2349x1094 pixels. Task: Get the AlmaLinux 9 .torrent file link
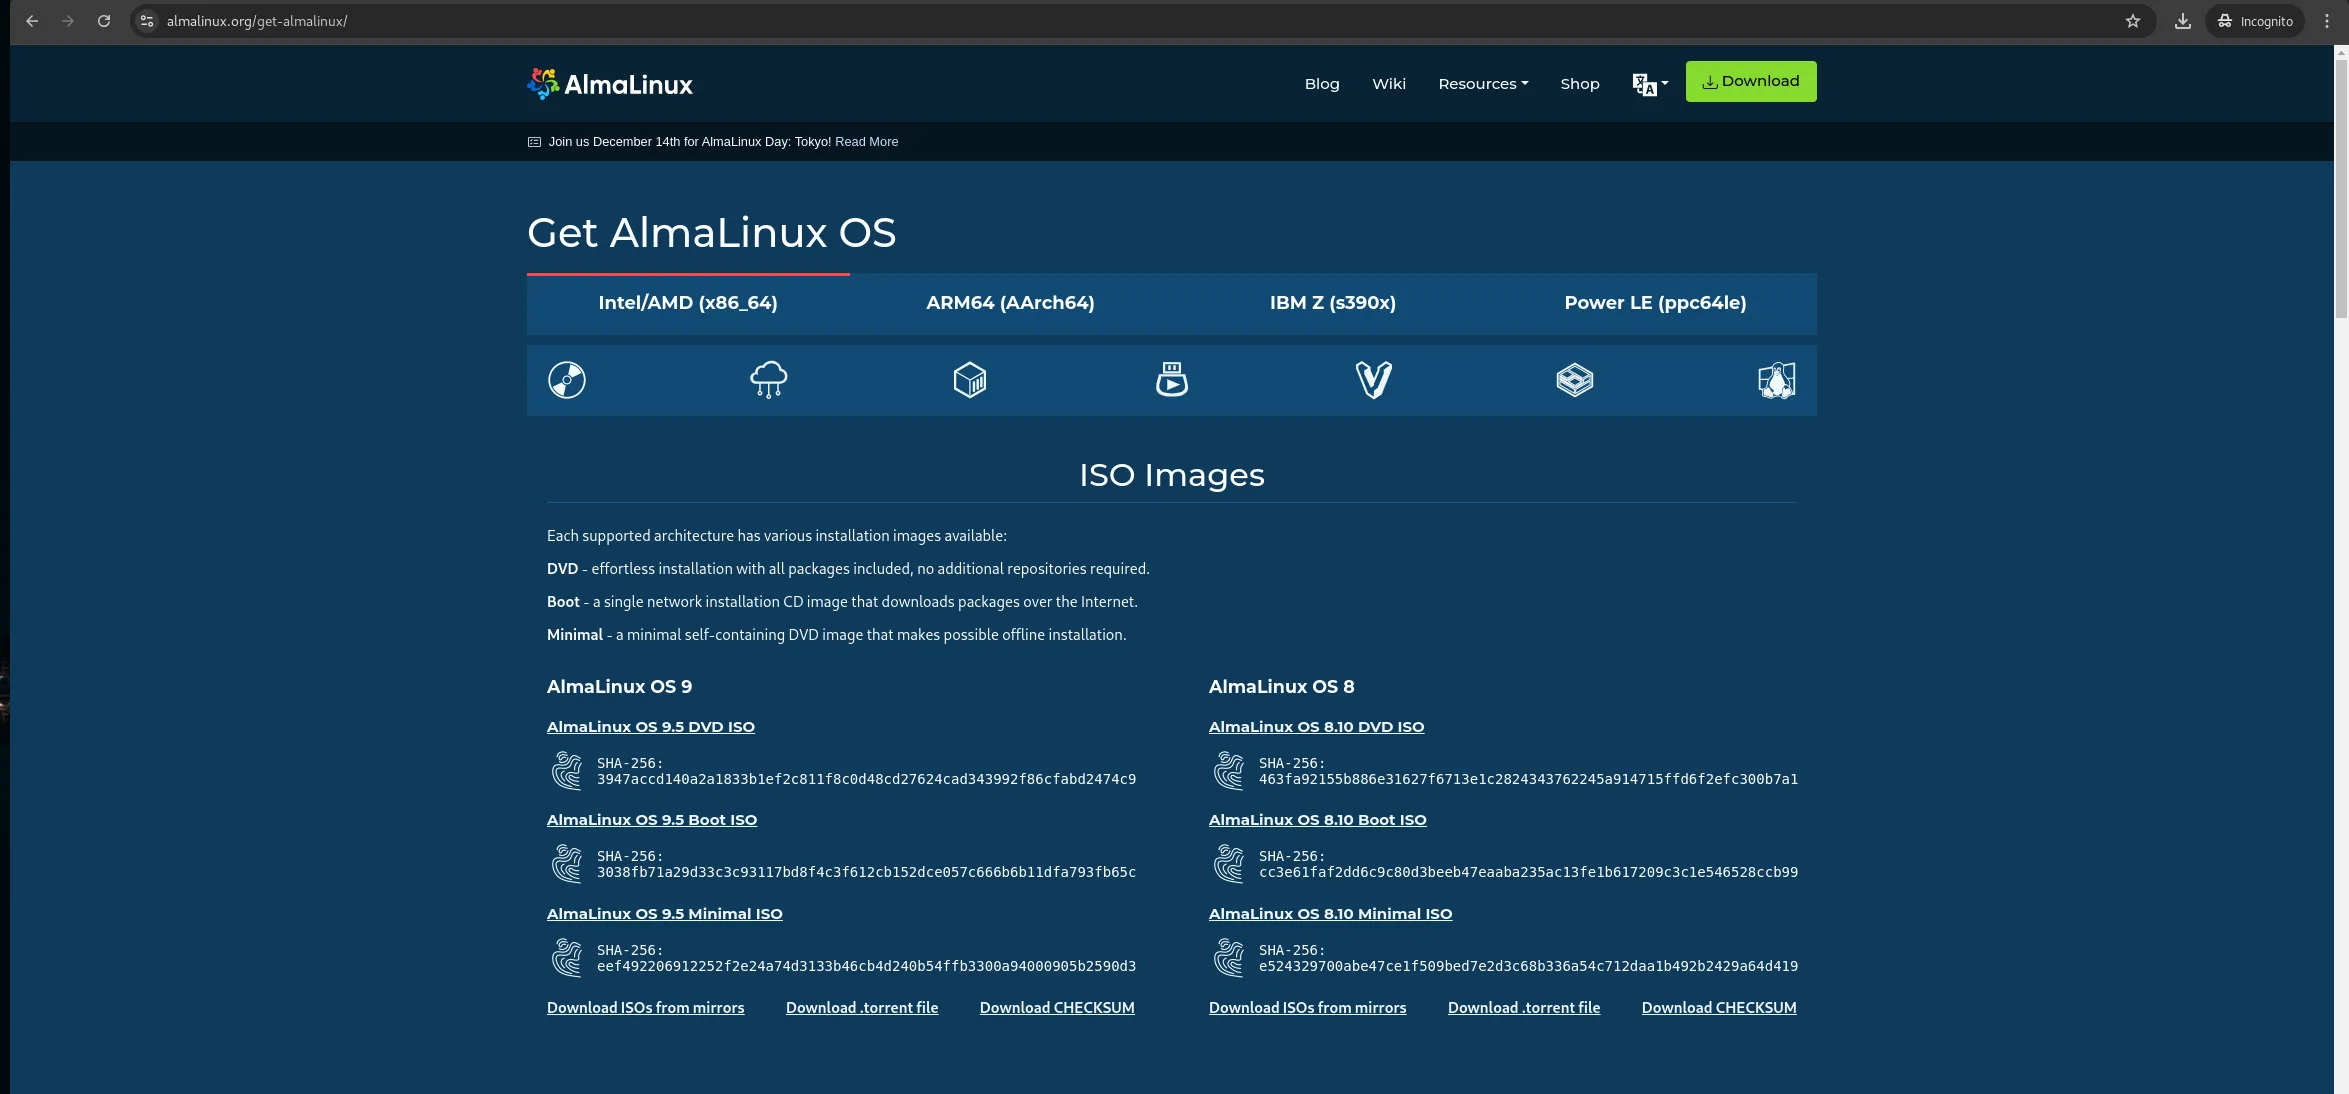click(862, 1008)
